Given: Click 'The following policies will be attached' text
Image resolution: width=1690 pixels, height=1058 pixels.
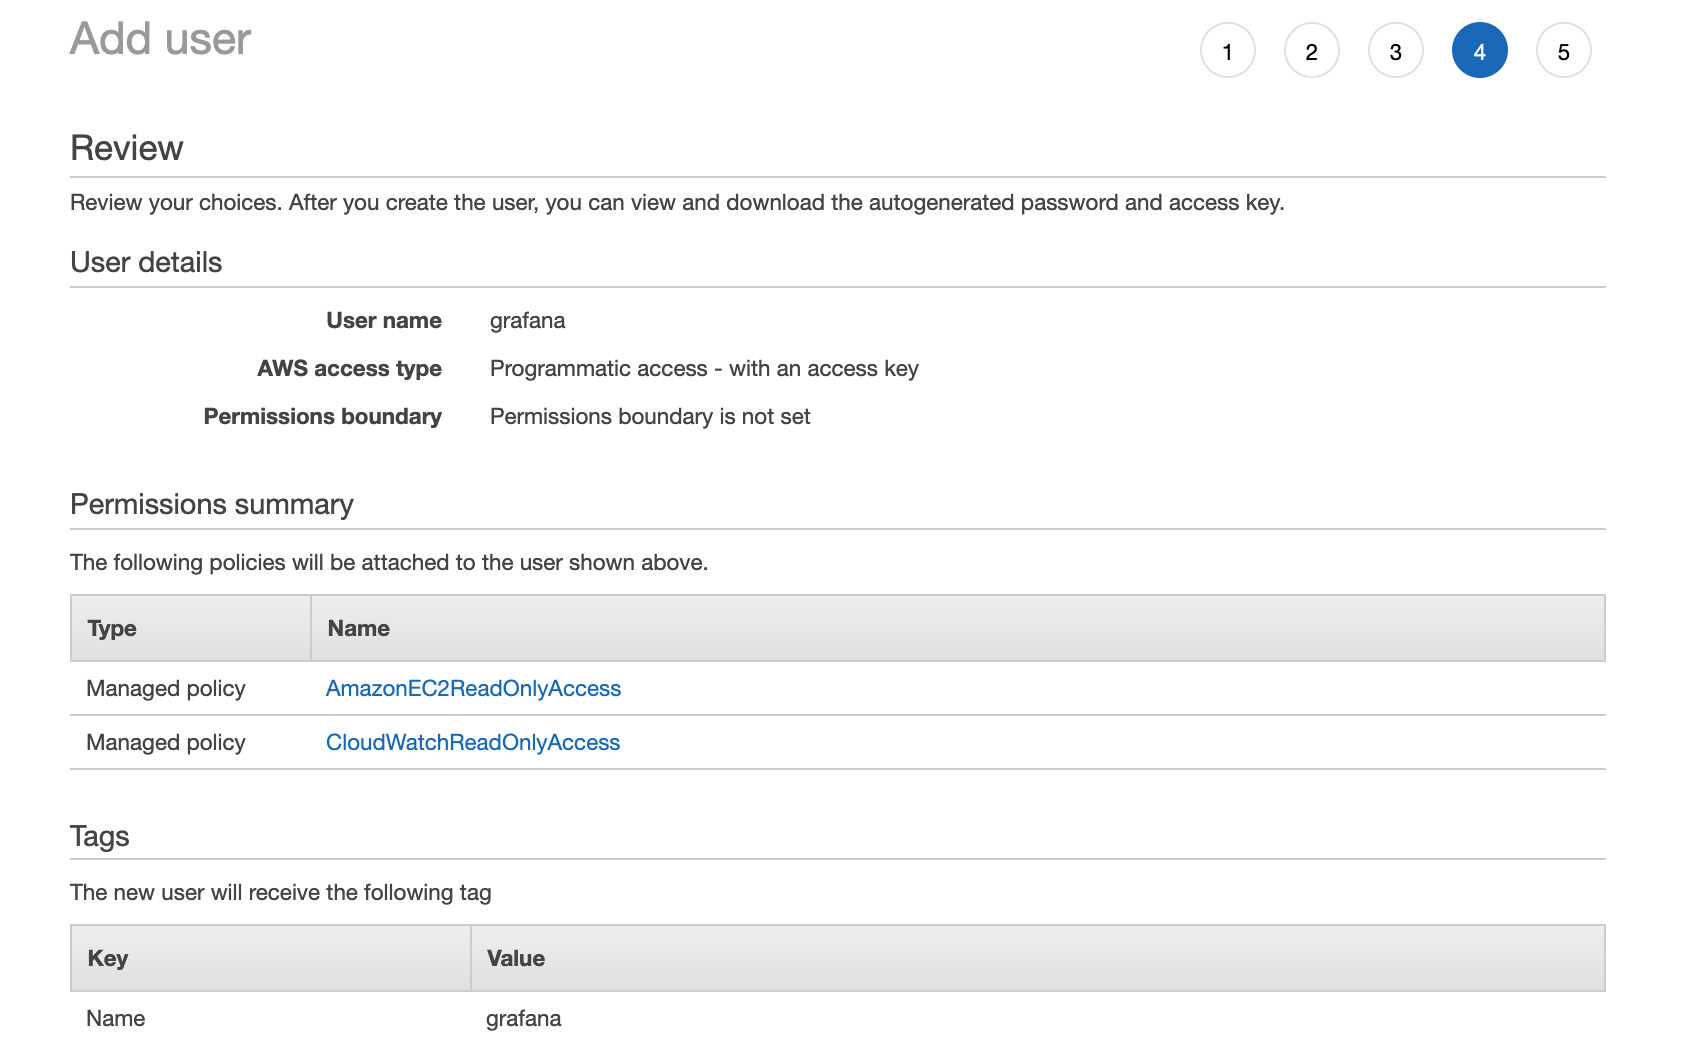Looking at the screenshot, I should tap(389, 562).
